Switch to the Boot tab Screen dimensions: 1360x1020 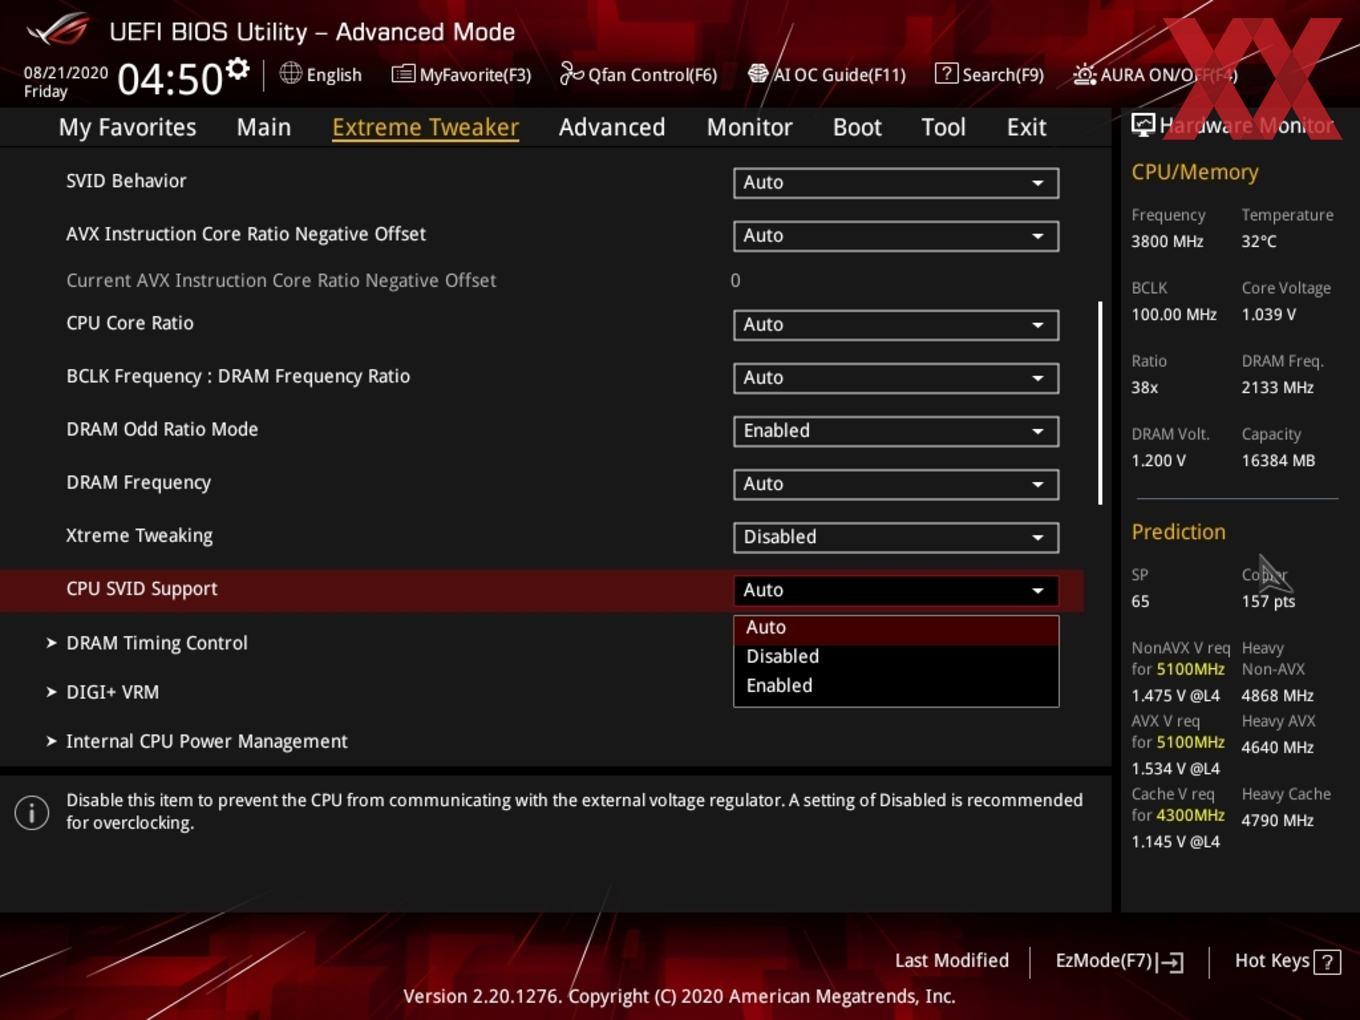857,127
